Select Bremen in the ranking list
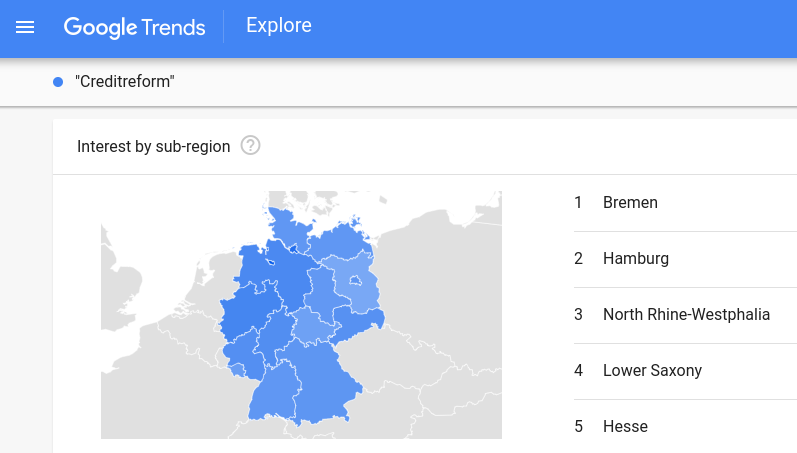 (x=630, y=203)
